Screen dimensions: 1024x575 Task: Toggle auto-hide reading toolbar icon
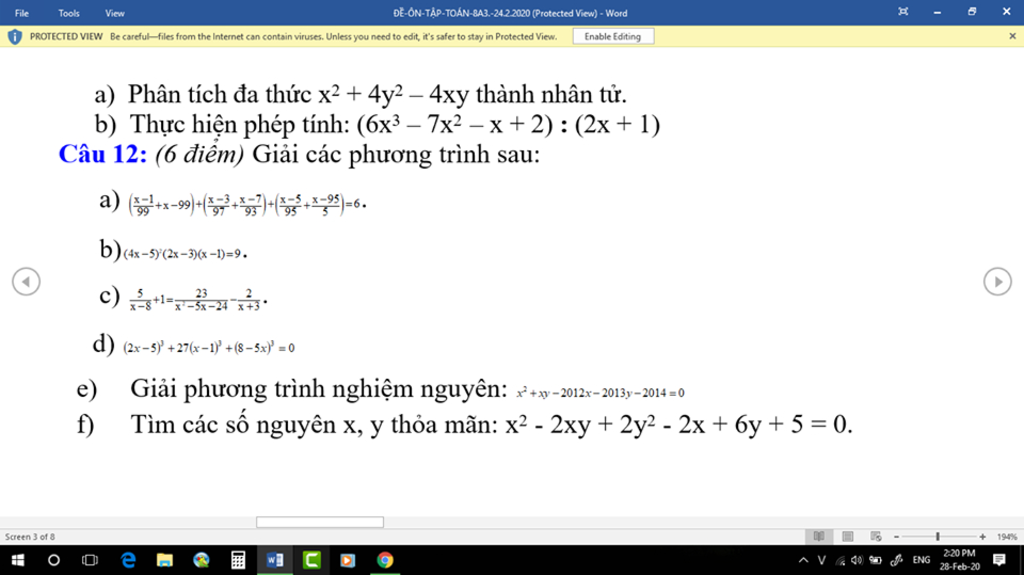903,12
